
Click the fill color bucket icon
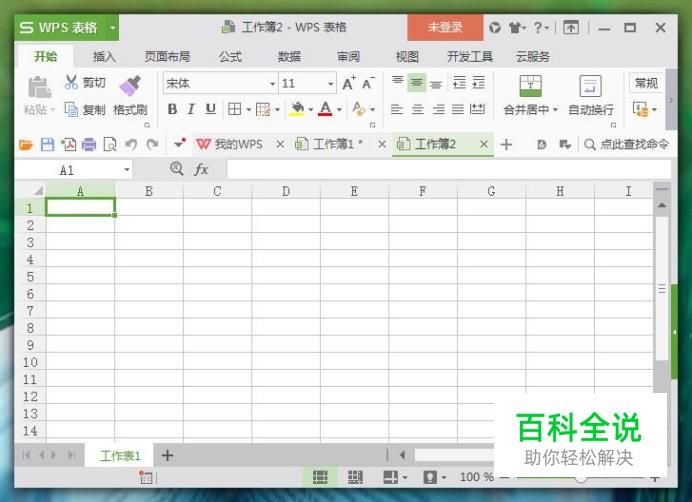297,109
